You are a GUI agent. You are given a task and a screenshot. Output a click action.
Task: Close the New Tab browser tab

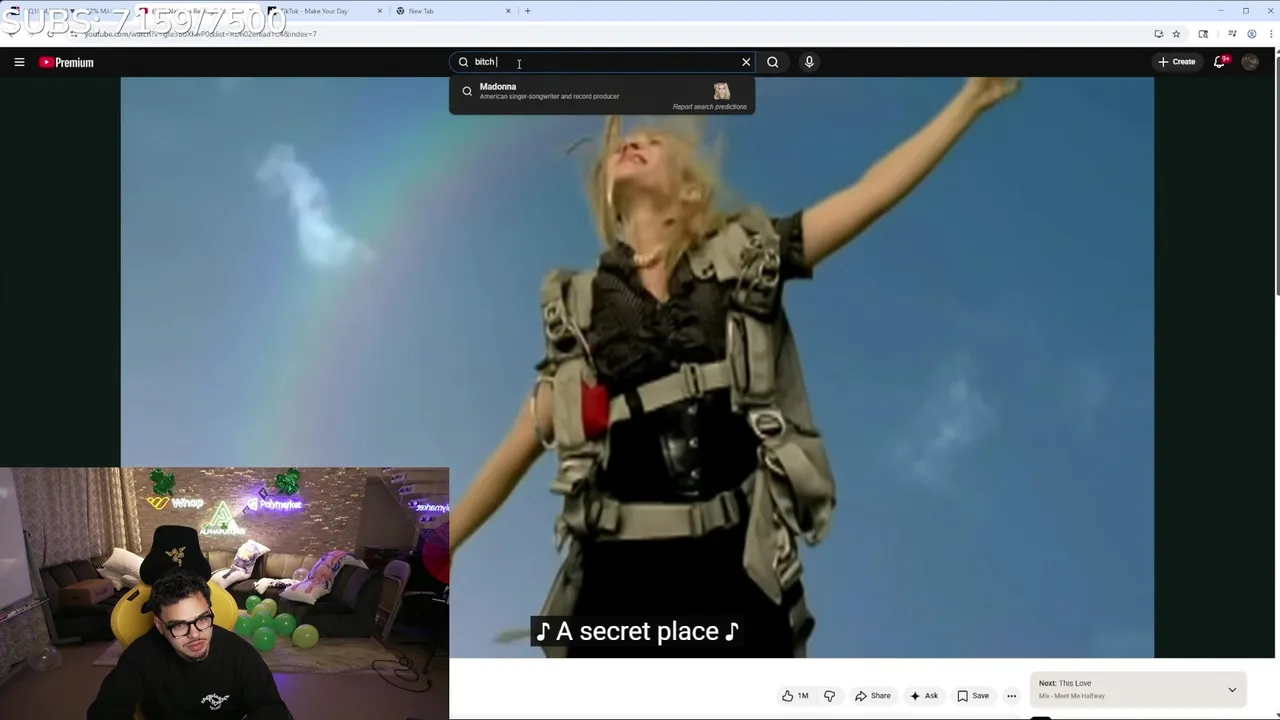tap(508, 11)
